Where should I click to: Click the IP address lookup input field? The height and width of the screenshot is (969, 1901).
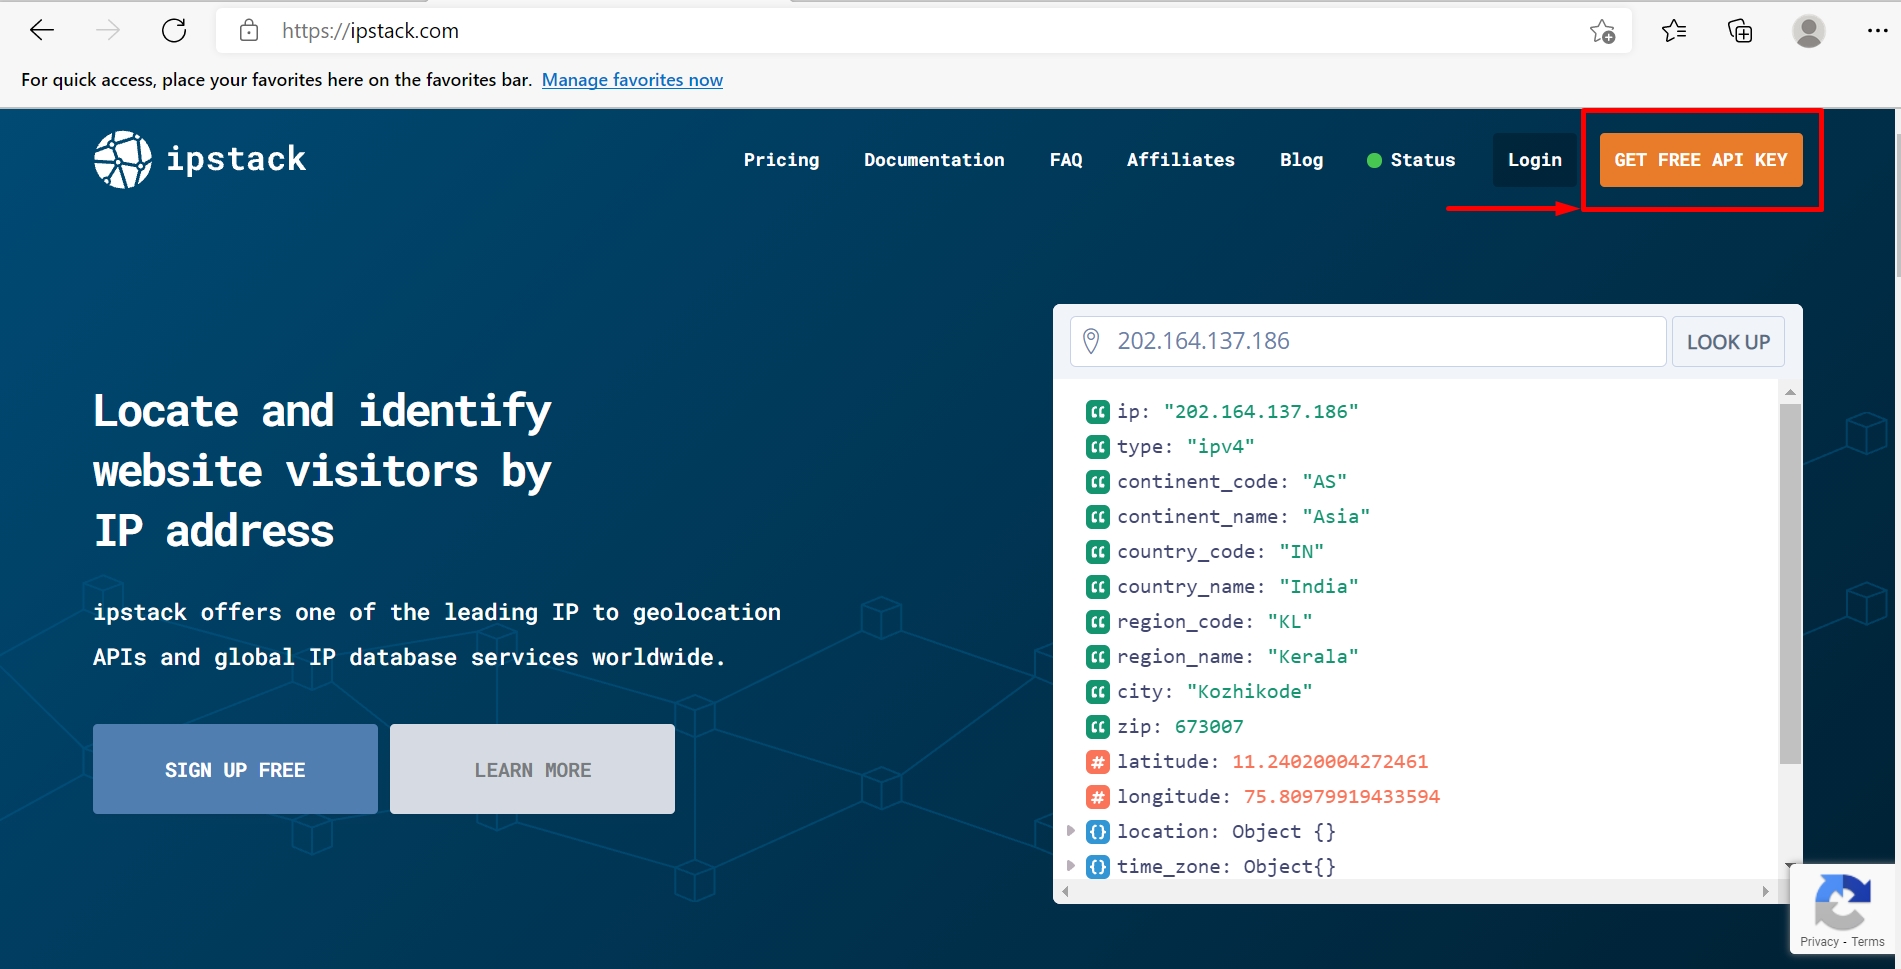(x=1368, y=342)
